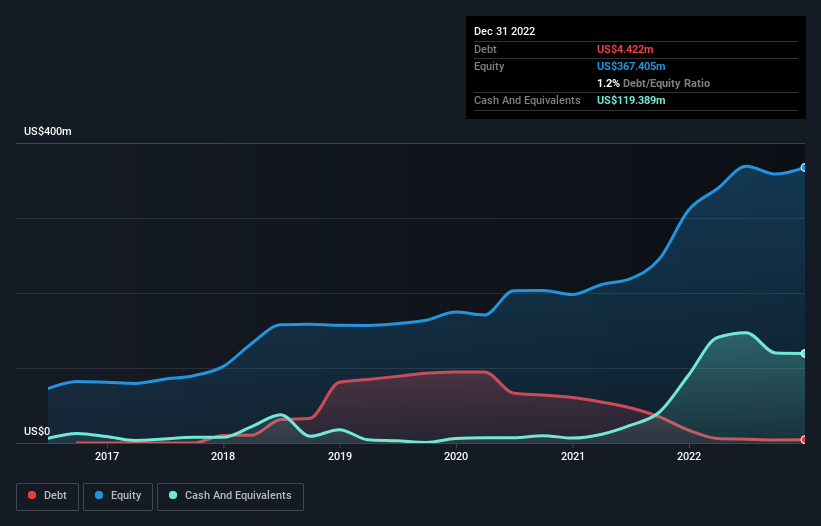
Task: Select the Cash end-point marker at Dec 2022
Action: (804, 354)
